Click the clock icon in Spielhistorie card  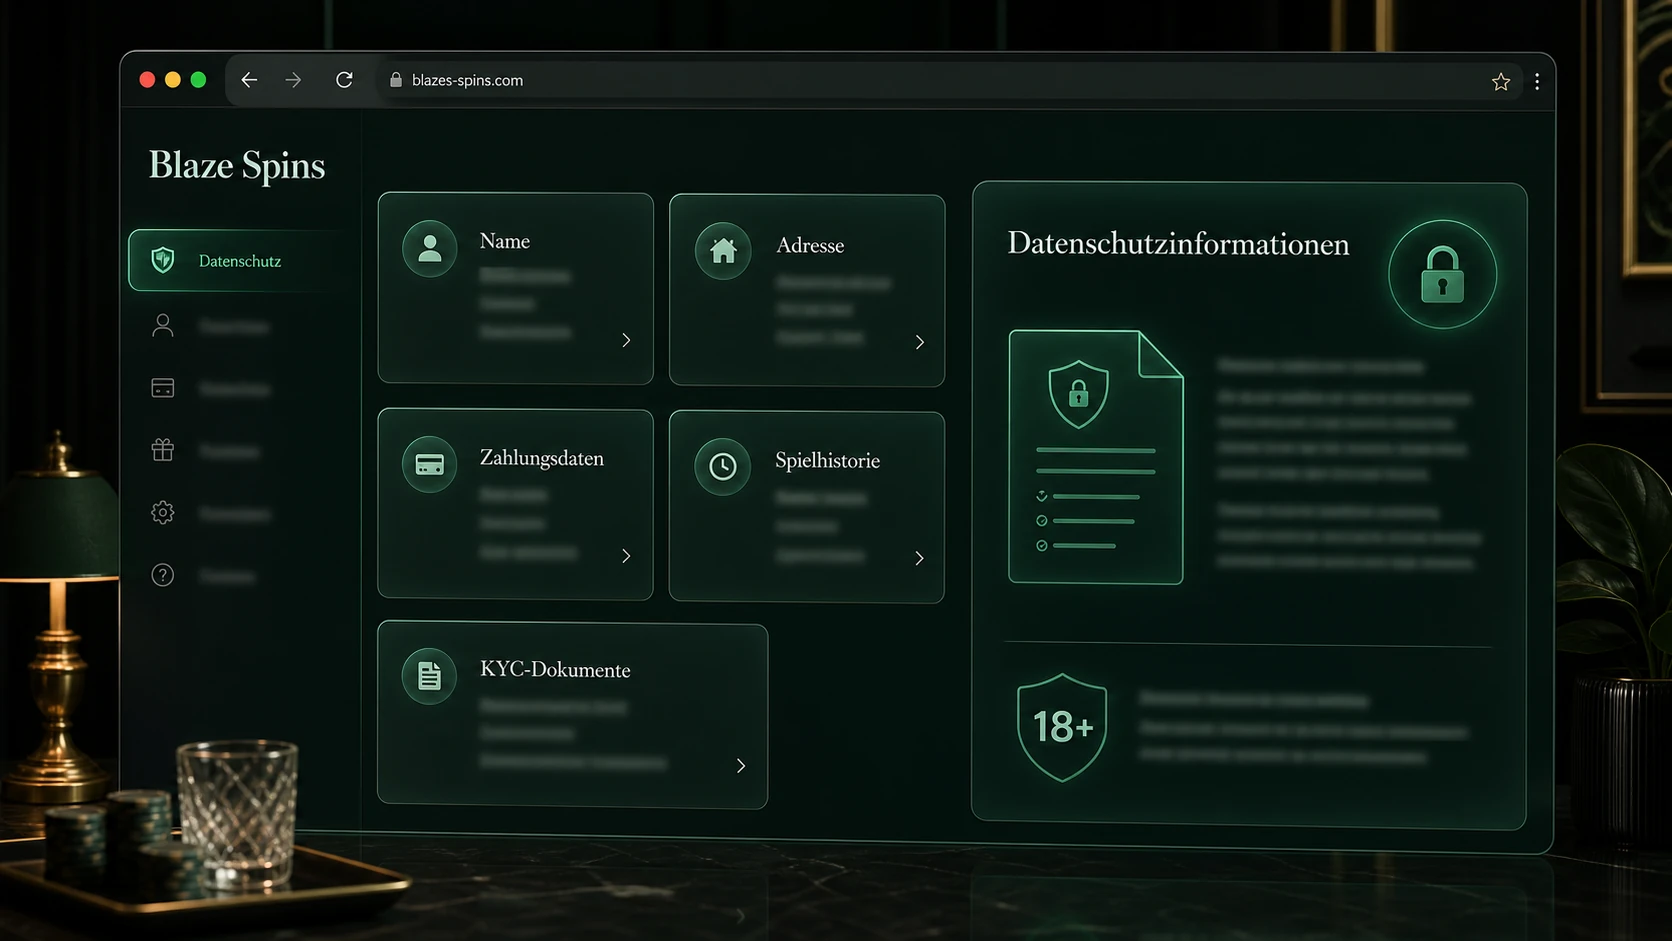[723, 466]
